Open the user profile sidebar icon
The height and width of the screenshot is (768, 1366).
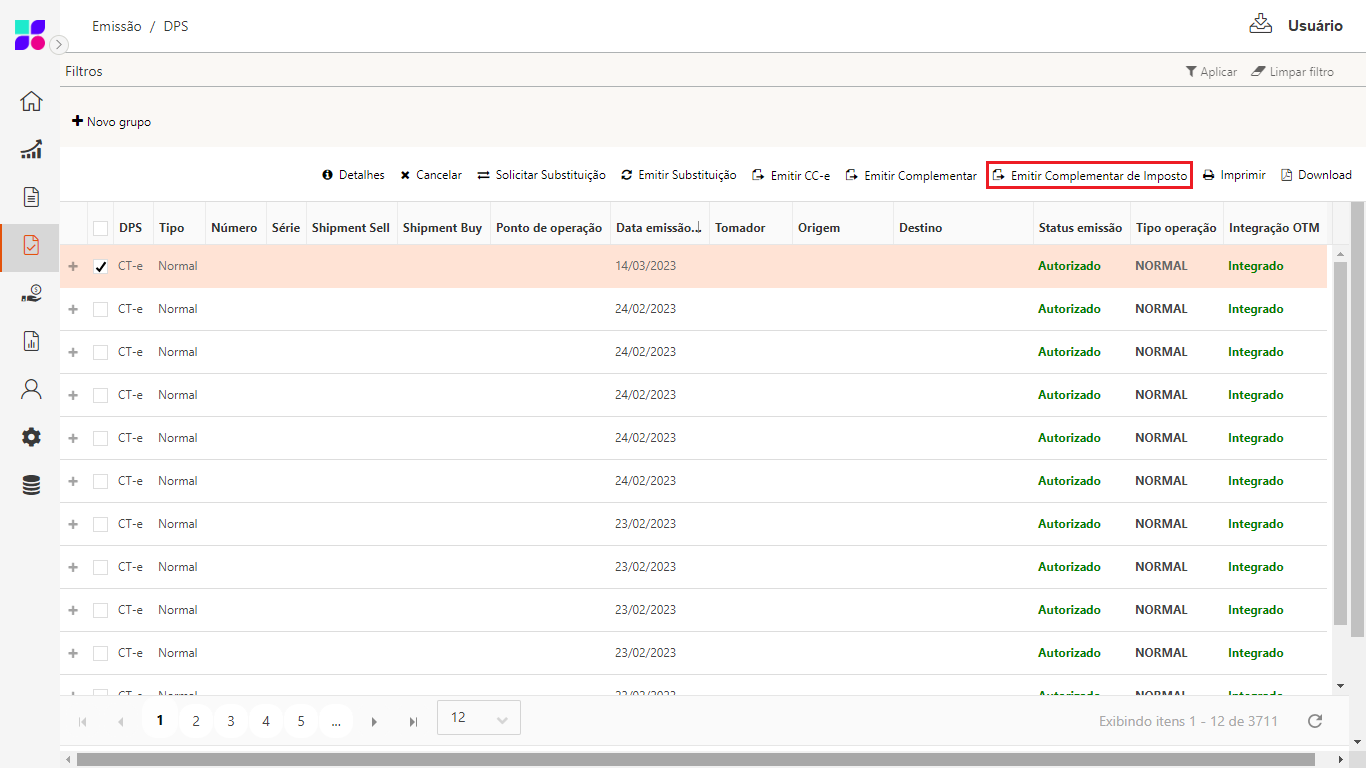click(x=31, y=389)
